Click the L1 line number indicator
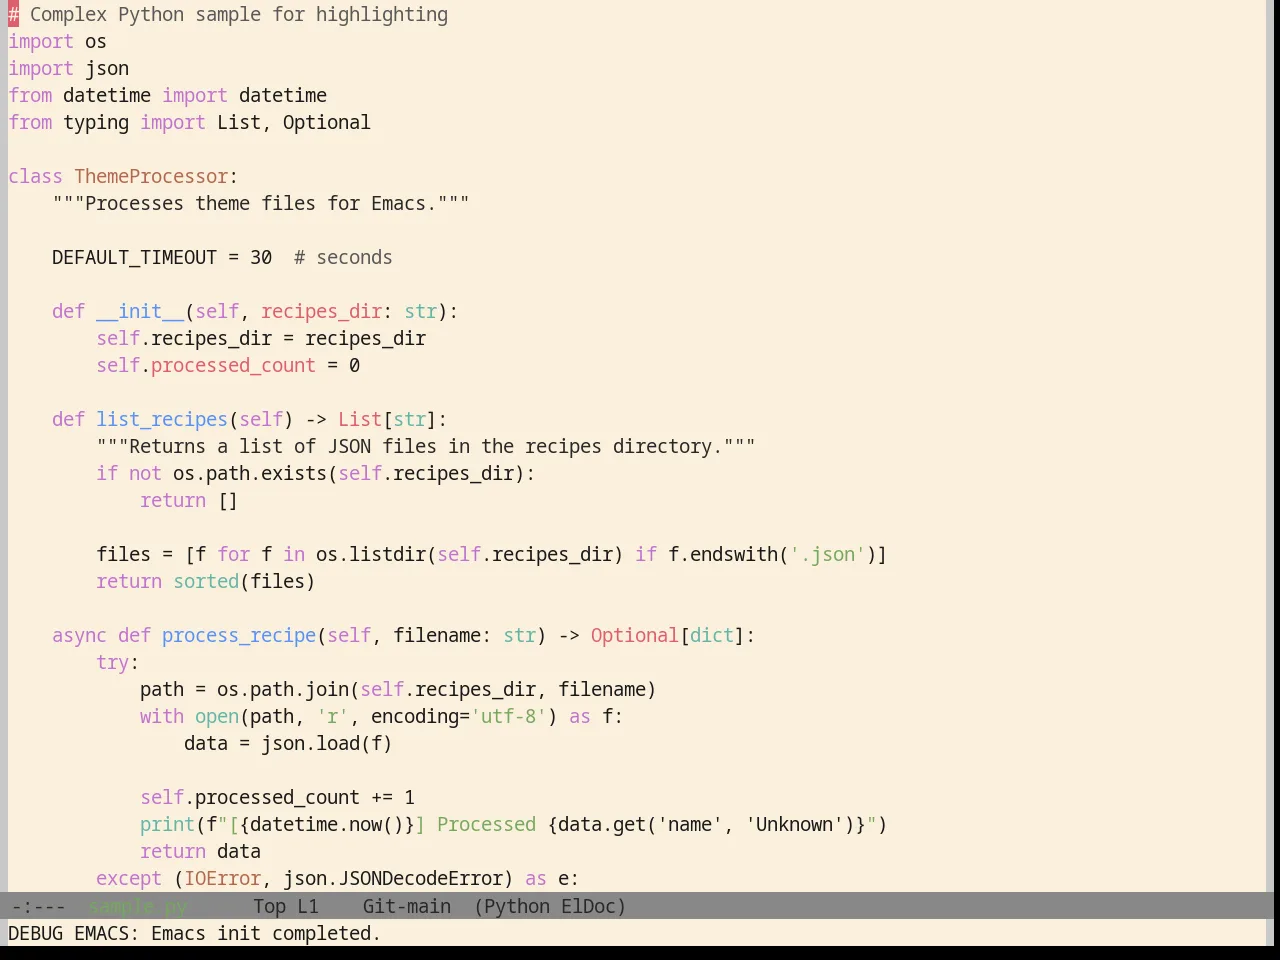 [x=308, y=907]
